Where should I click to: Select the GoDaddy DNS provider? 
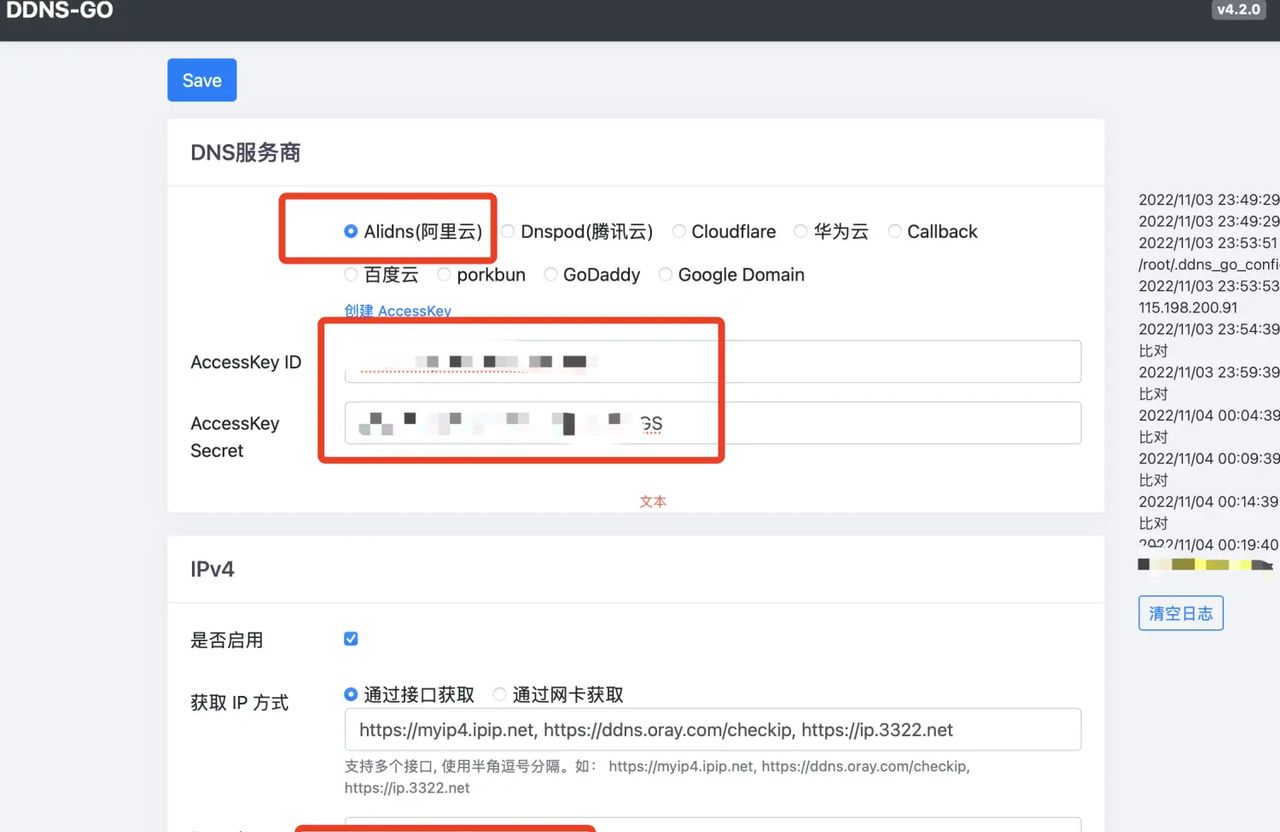pyautogui.click(x=551, y=275)
